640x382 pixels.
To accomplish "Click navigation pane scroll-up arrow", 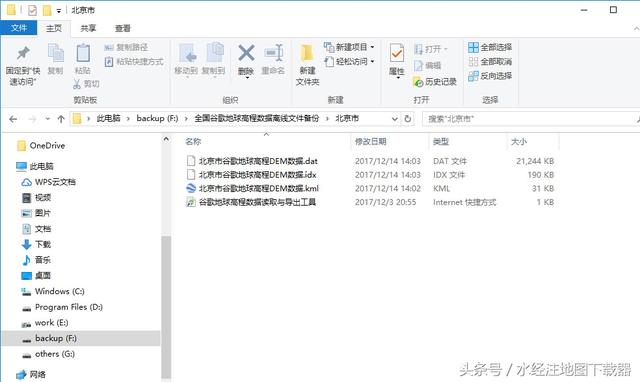I will (x=166, y=139).
